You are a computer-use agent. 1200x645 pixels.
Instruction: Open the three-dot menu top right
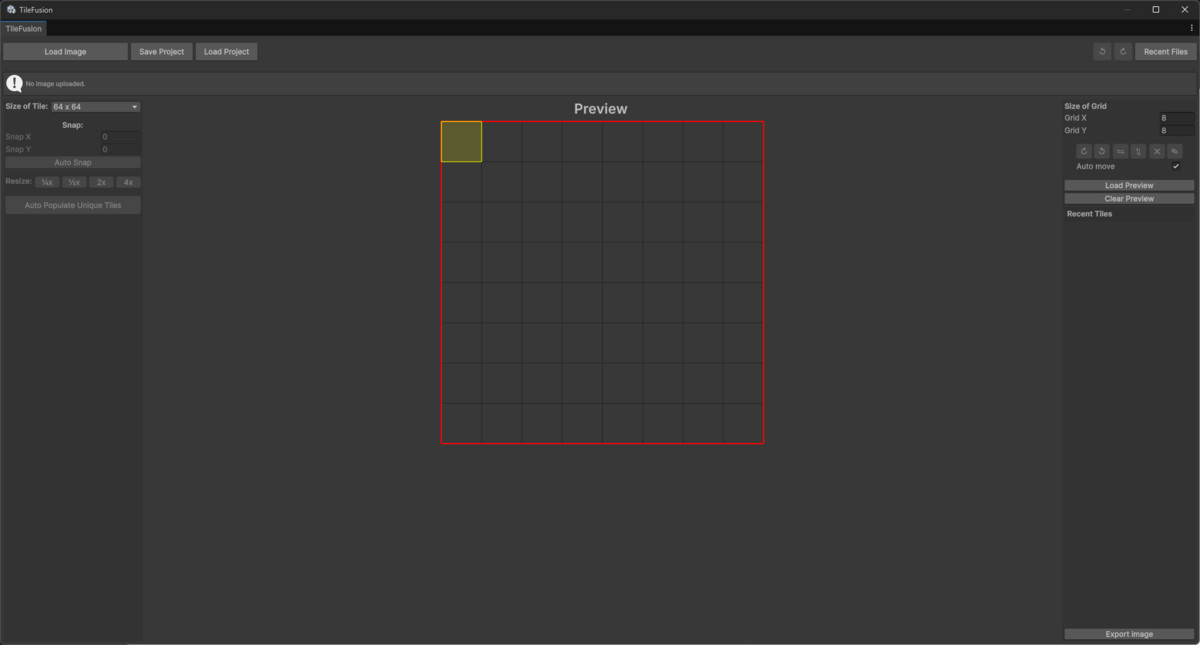tap(1191, 28)
